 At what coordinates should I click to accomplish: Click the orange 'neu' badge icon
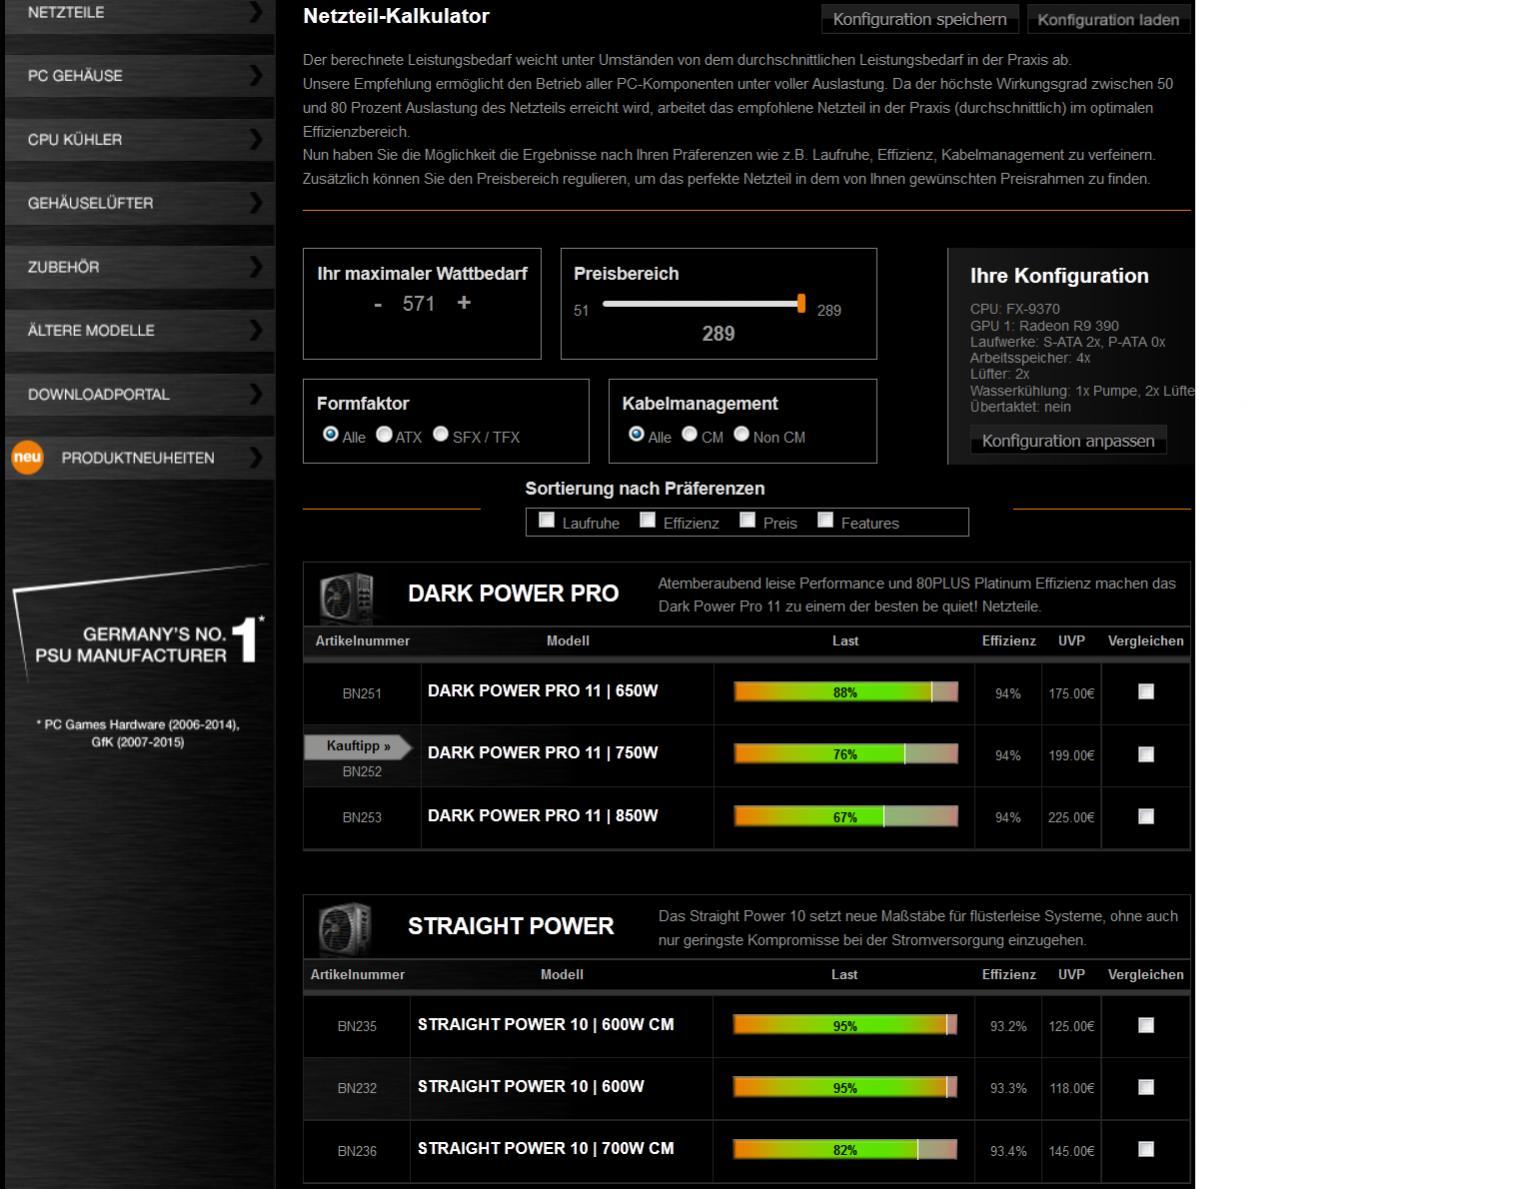(x=27, y=458)
